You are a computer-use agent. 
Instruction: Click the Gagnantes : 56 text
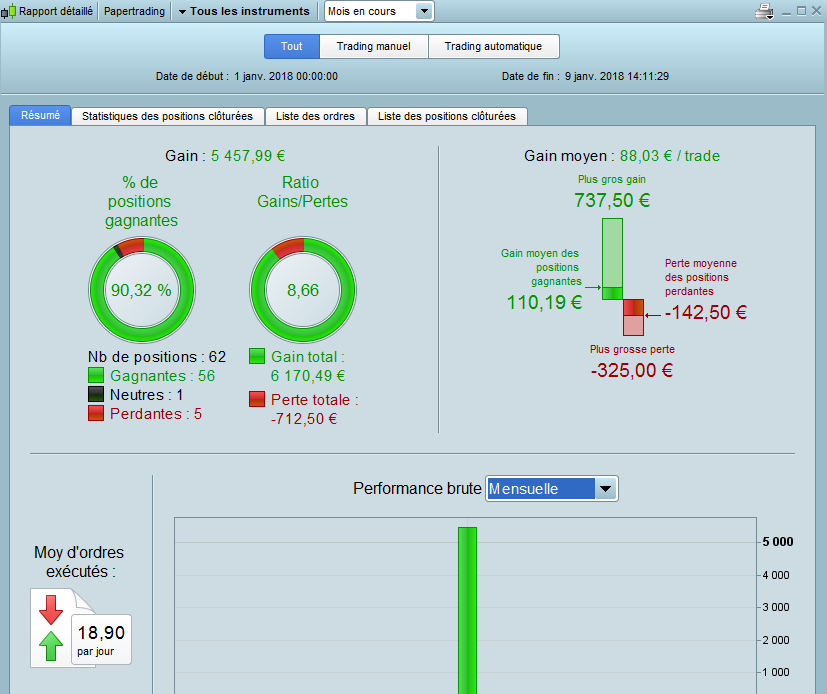point(162,376)
